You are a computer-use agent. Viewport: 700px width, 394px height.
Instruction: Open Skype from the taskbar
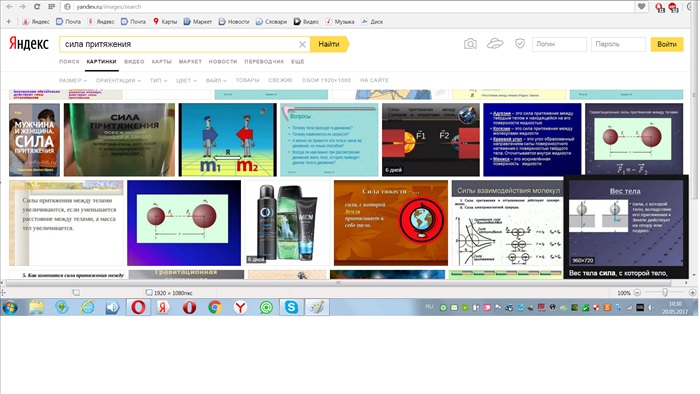pyautogui.click(x=292, y=307)
